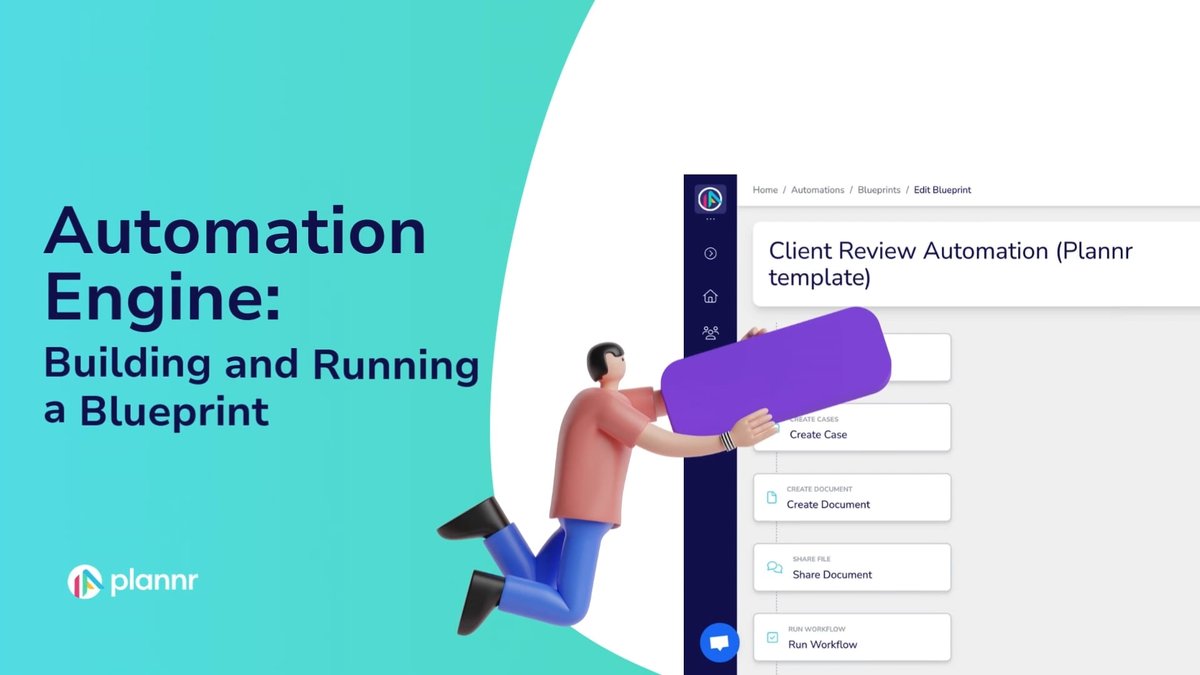Click the Client Review Automation title field

click(950, 264)
